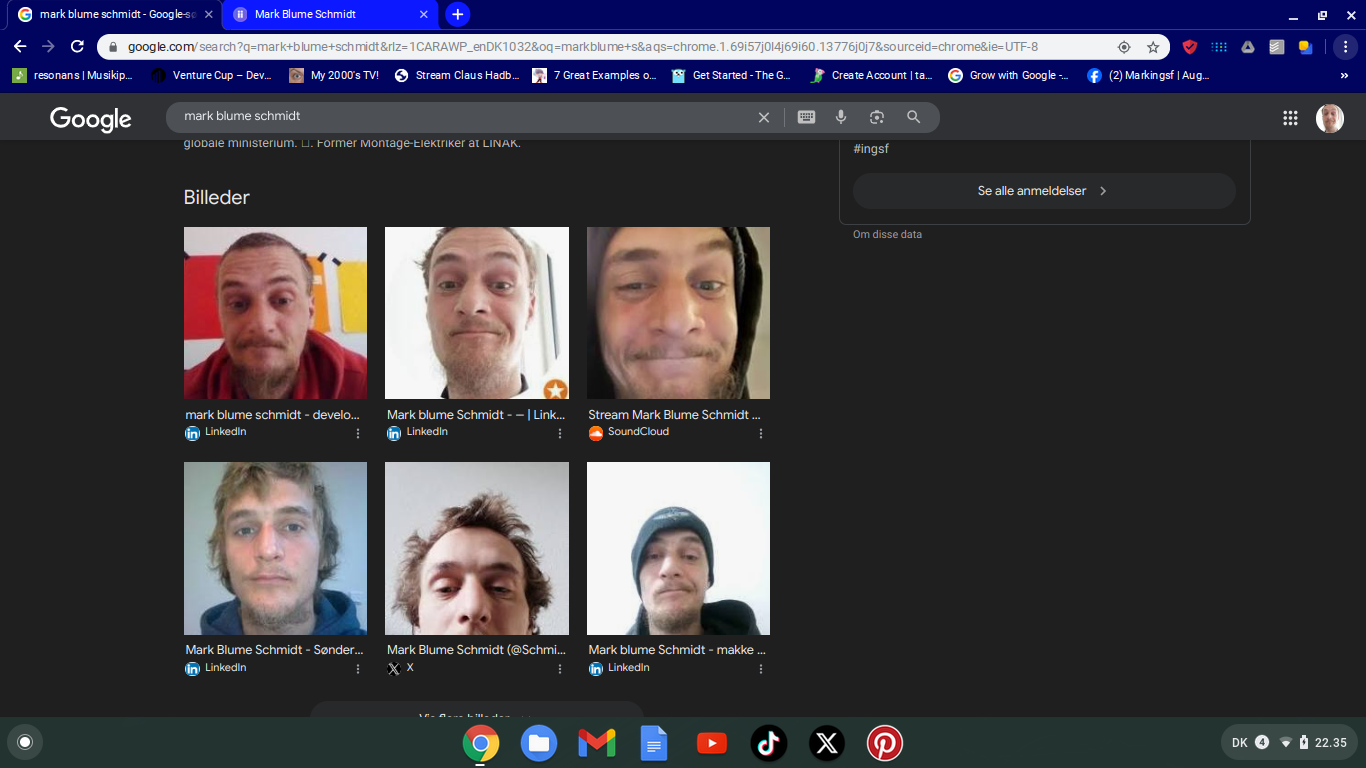Open the X app from the shelf

(x=827, y=743)
